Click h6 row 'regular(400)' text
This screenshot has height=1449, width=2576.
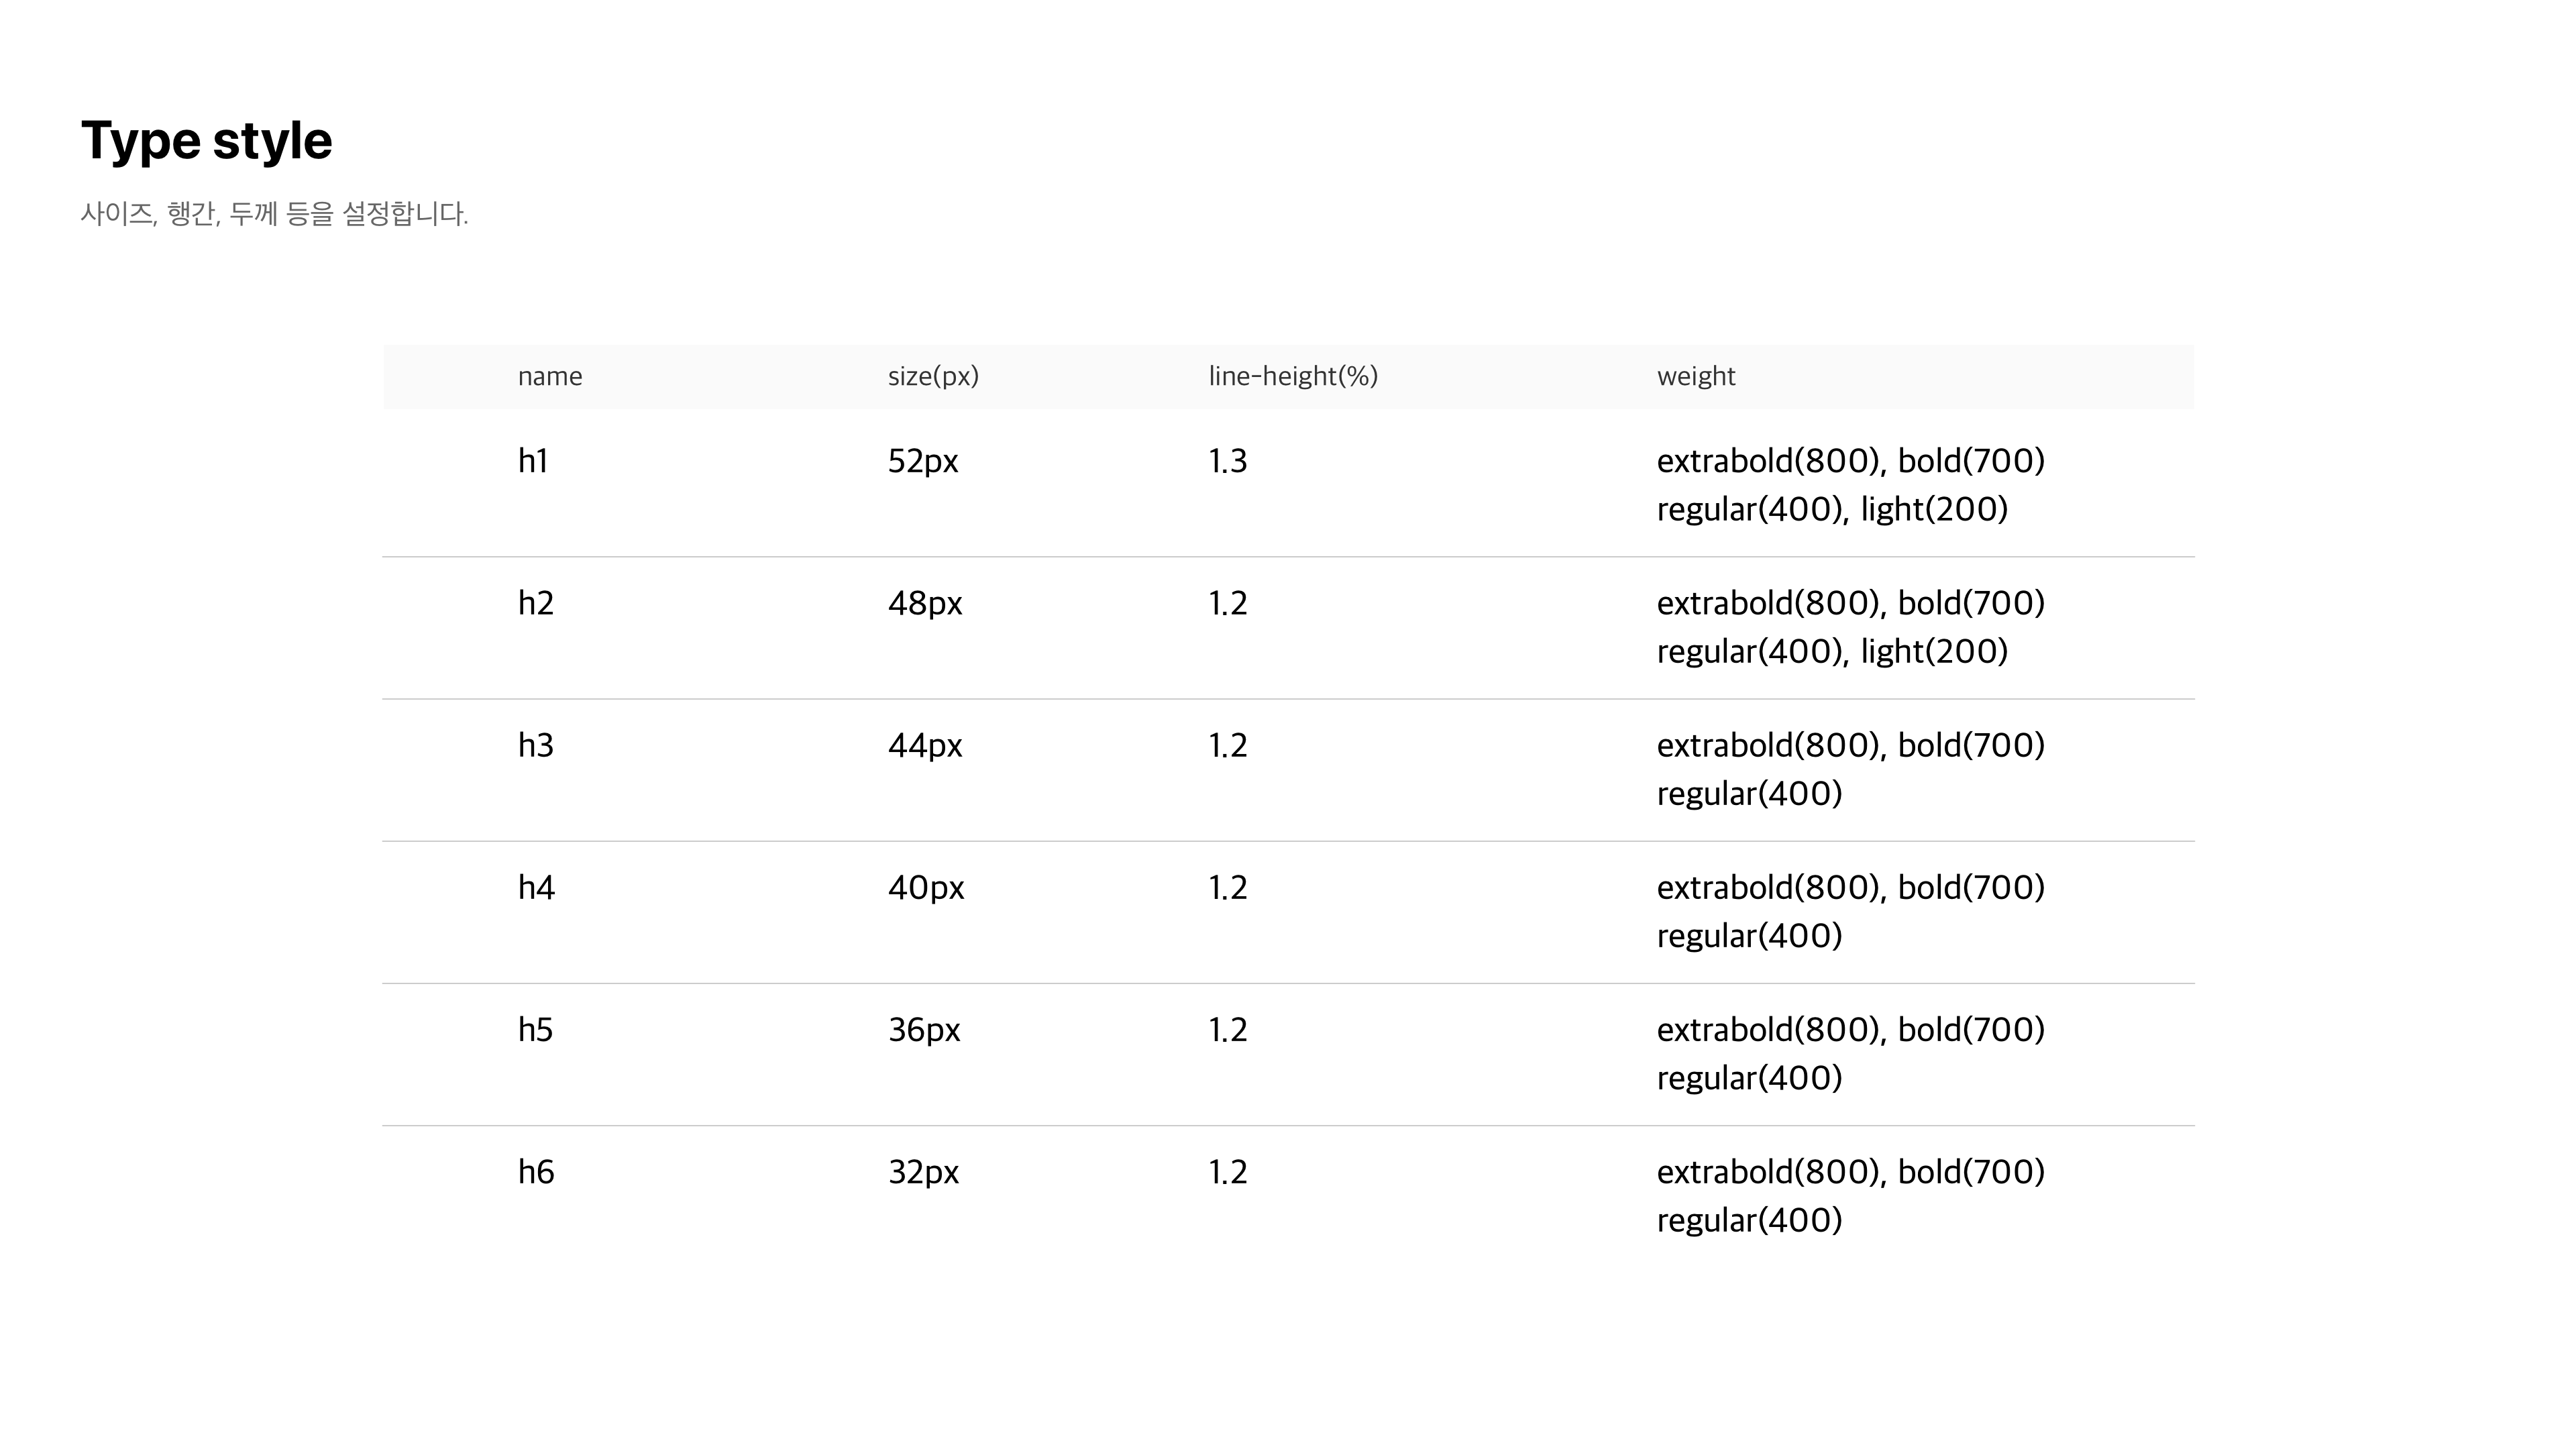[1749, 1220]
